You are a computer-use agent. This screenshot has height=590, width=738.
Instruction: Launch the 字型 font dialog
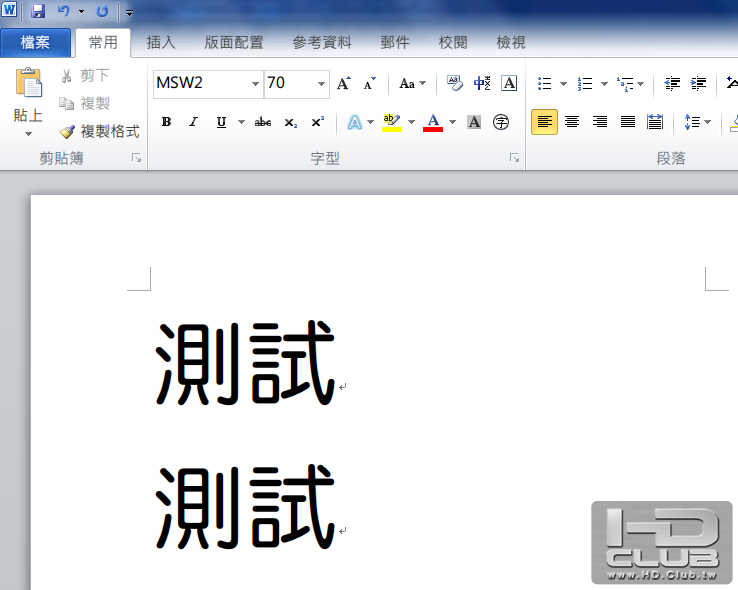point(514,158)
